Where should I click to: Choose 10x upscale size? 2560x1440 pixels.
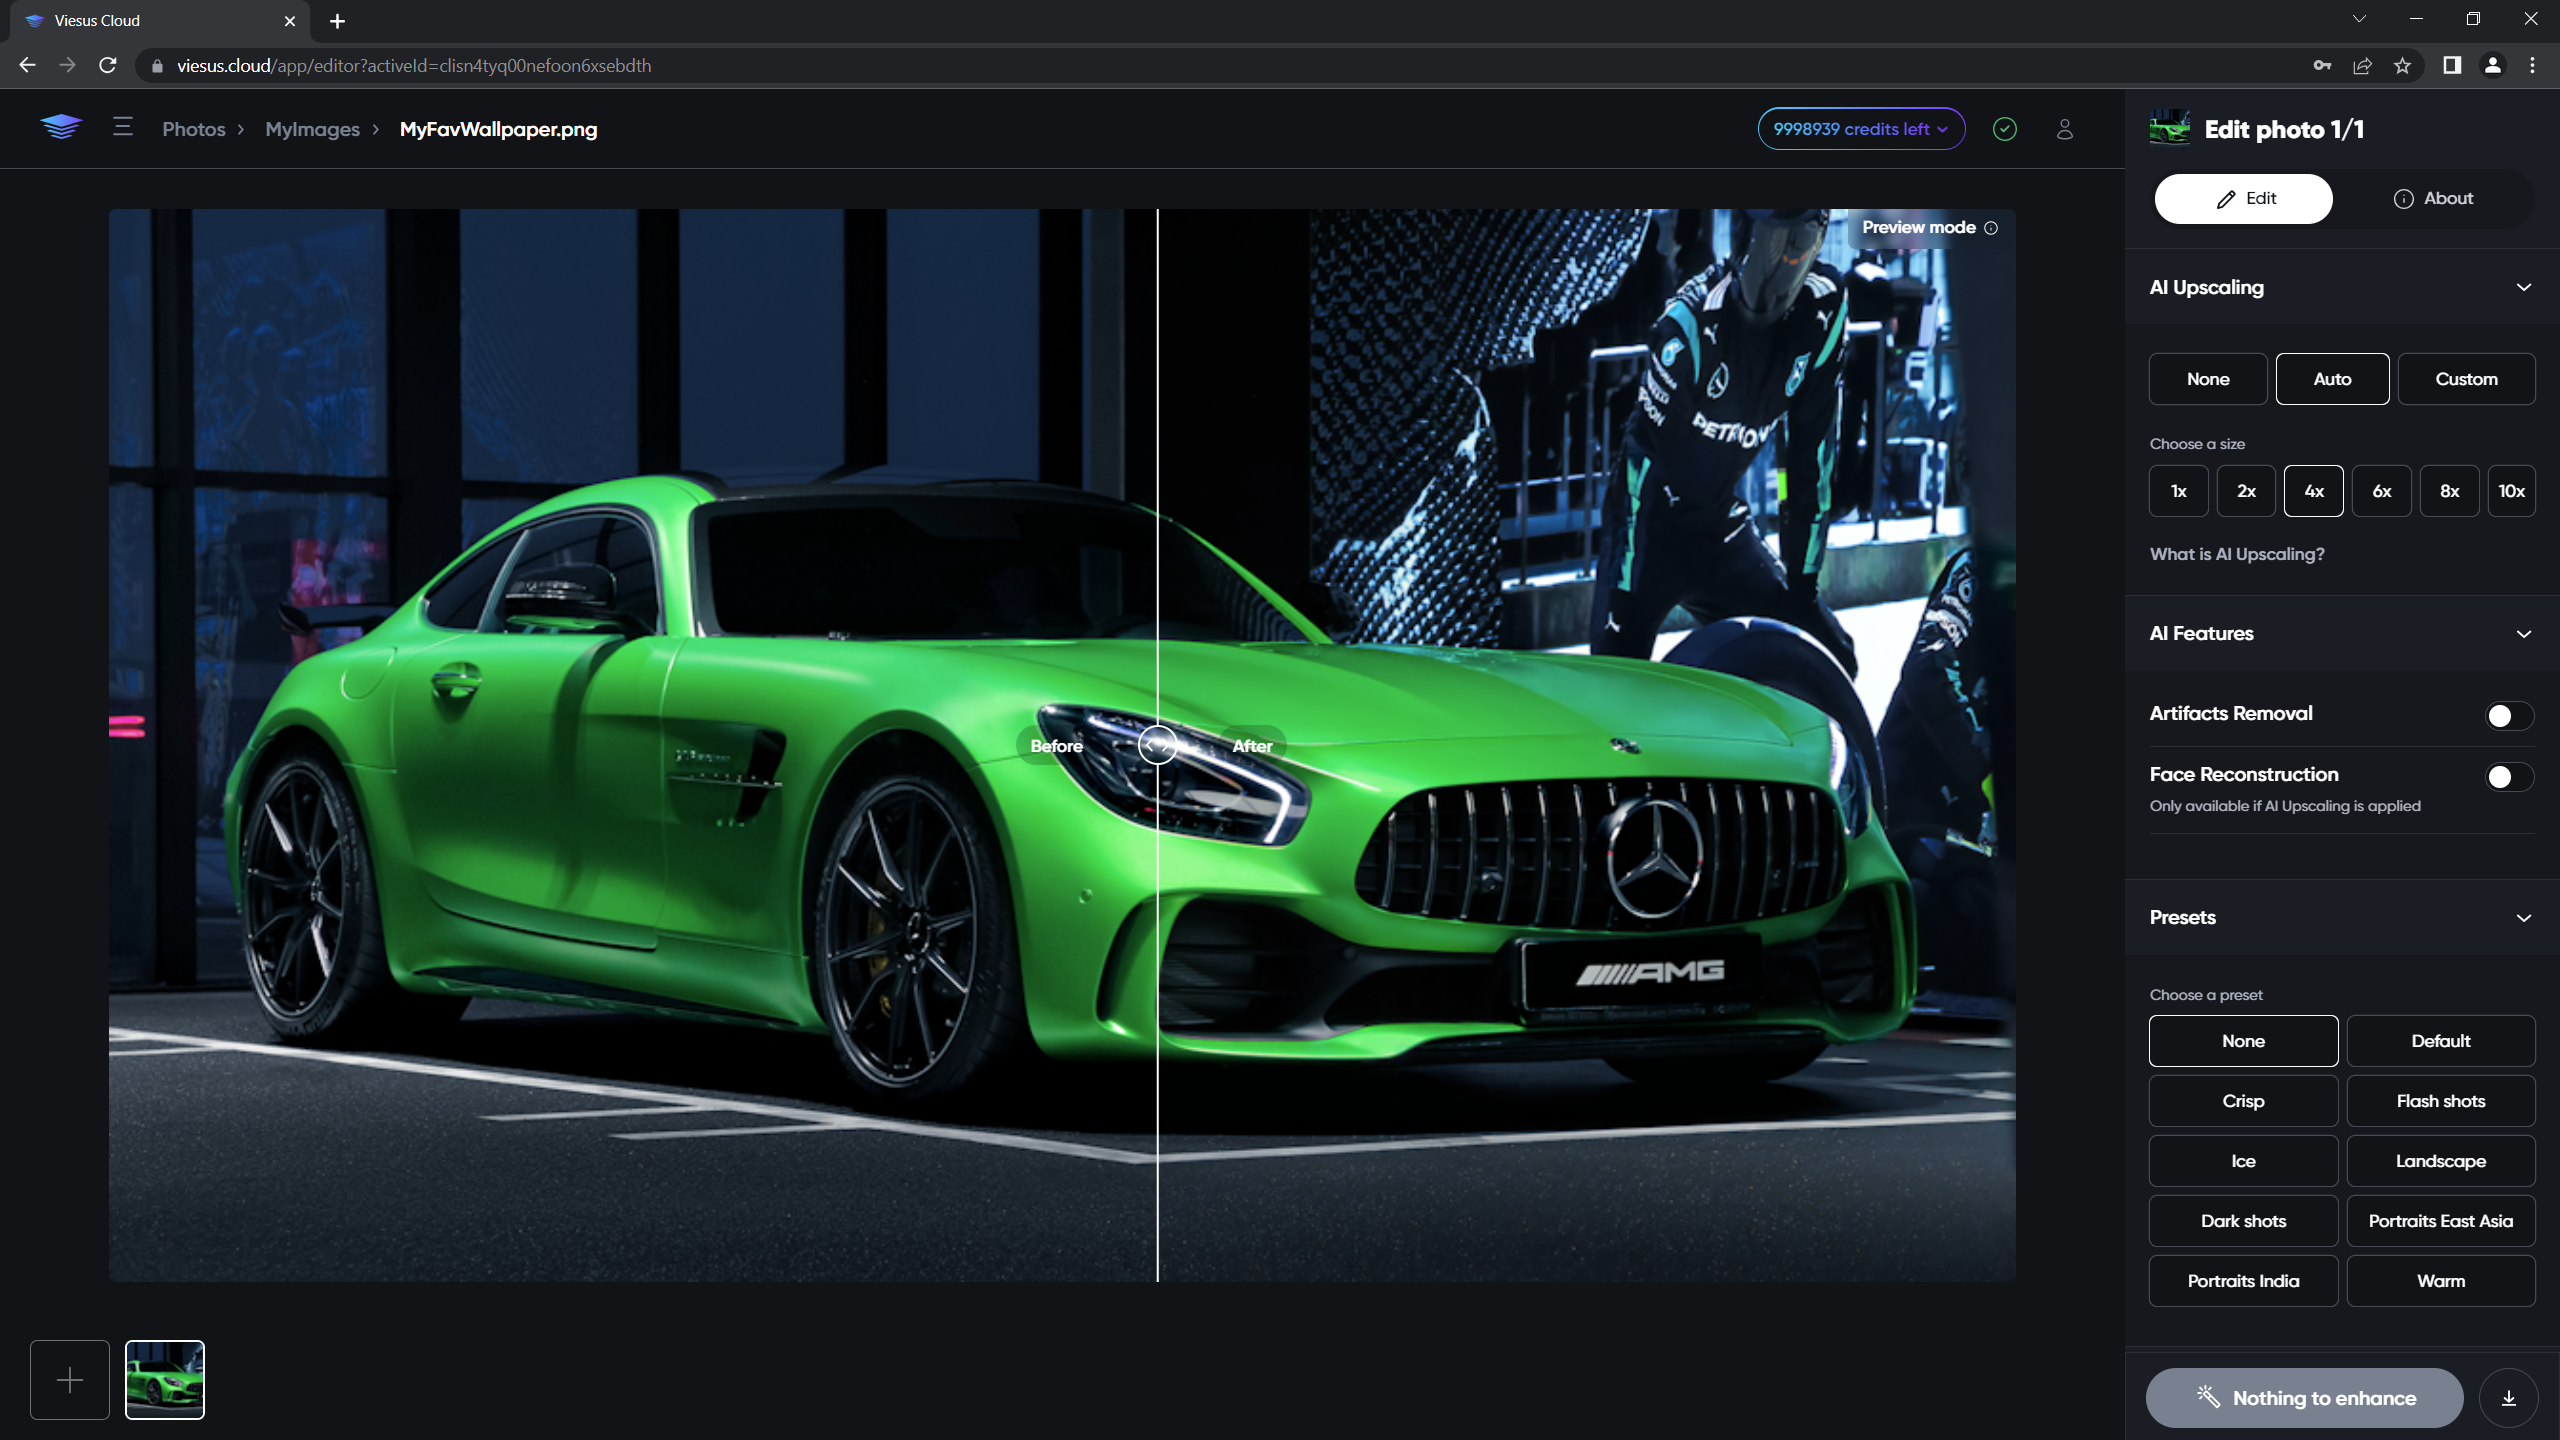point(2511,491)
